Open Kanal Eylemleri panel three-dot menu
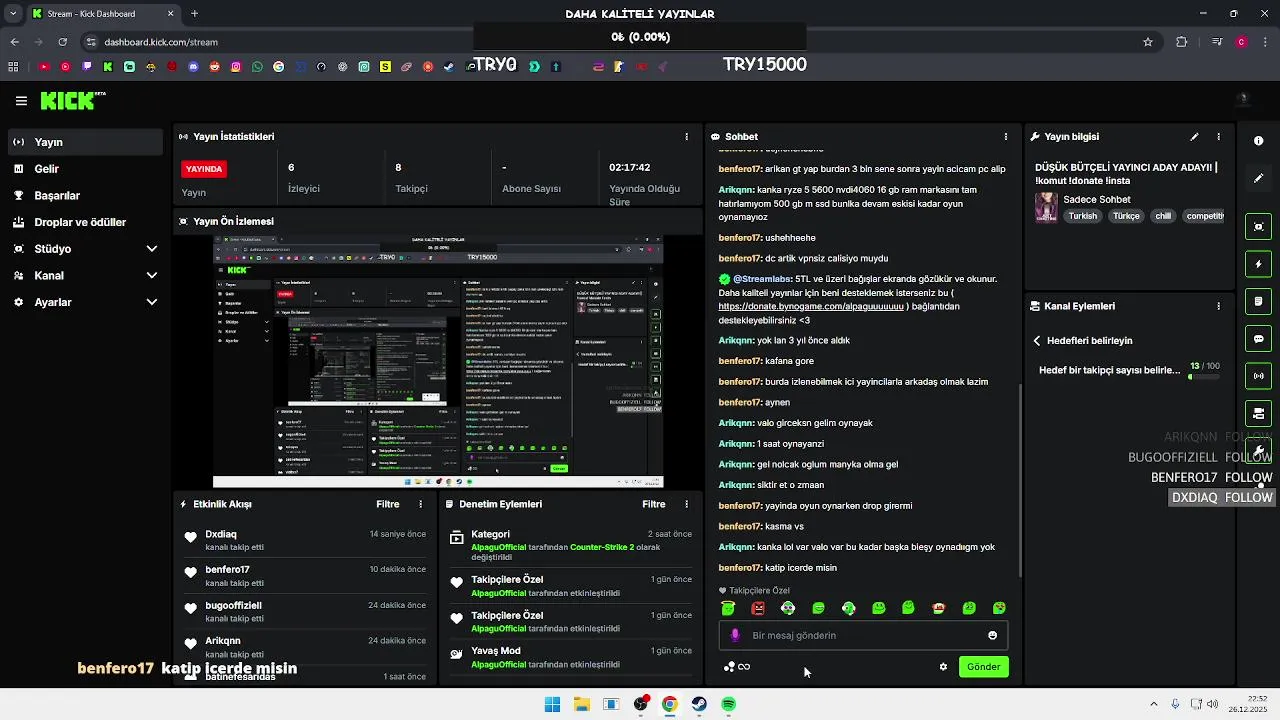1280x720 pixels. (x=1218, y=306)
